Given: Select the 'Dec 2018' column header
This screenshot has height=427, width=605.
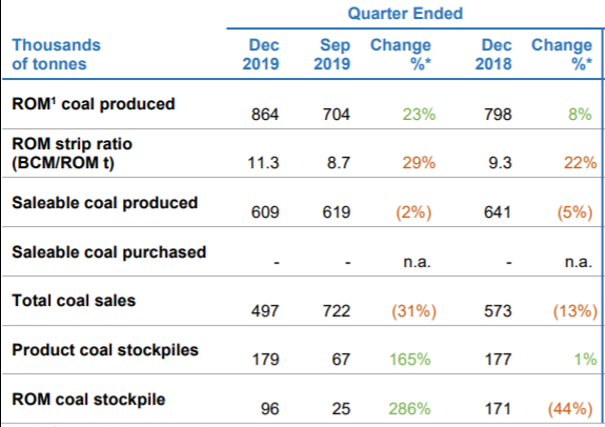Looking at the screenshot, I should 496,55.
